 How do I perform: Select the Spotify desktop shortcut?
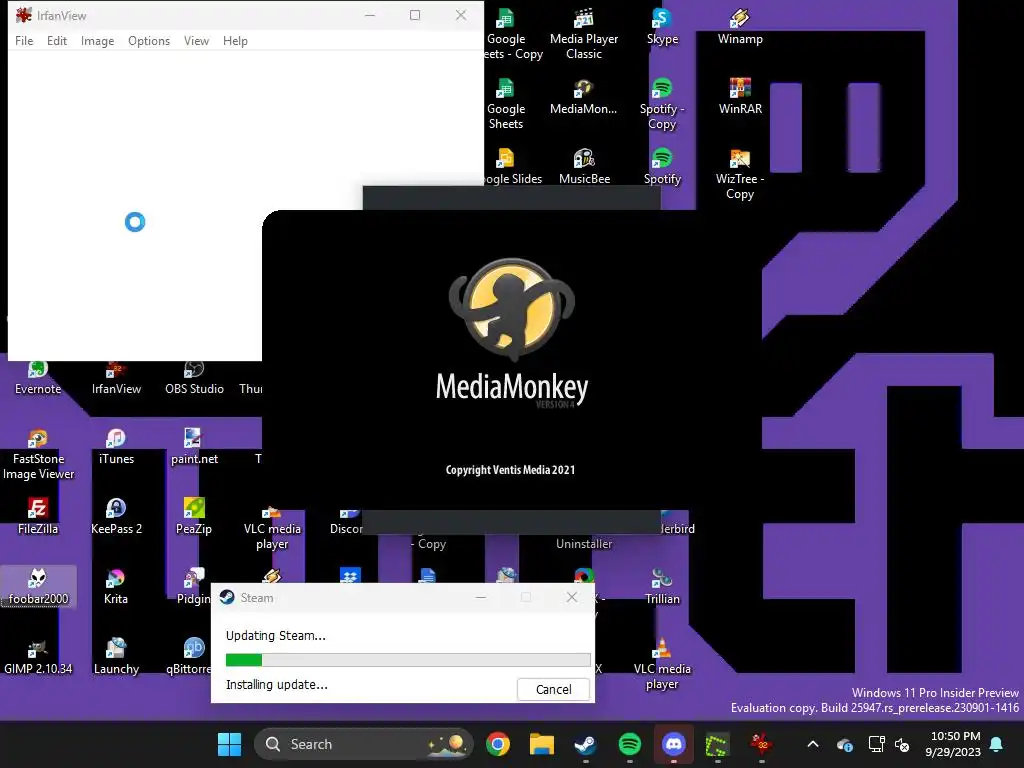pos(662,167)
